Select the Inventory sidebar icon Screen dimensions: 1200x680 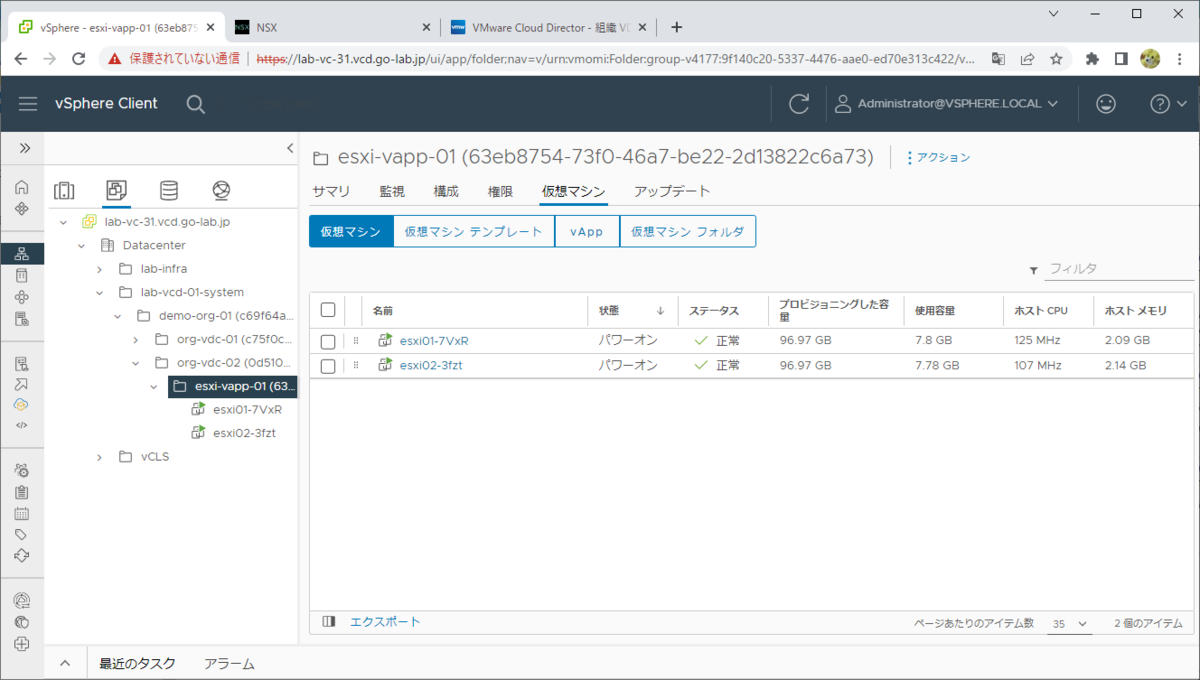click(22, 254)
